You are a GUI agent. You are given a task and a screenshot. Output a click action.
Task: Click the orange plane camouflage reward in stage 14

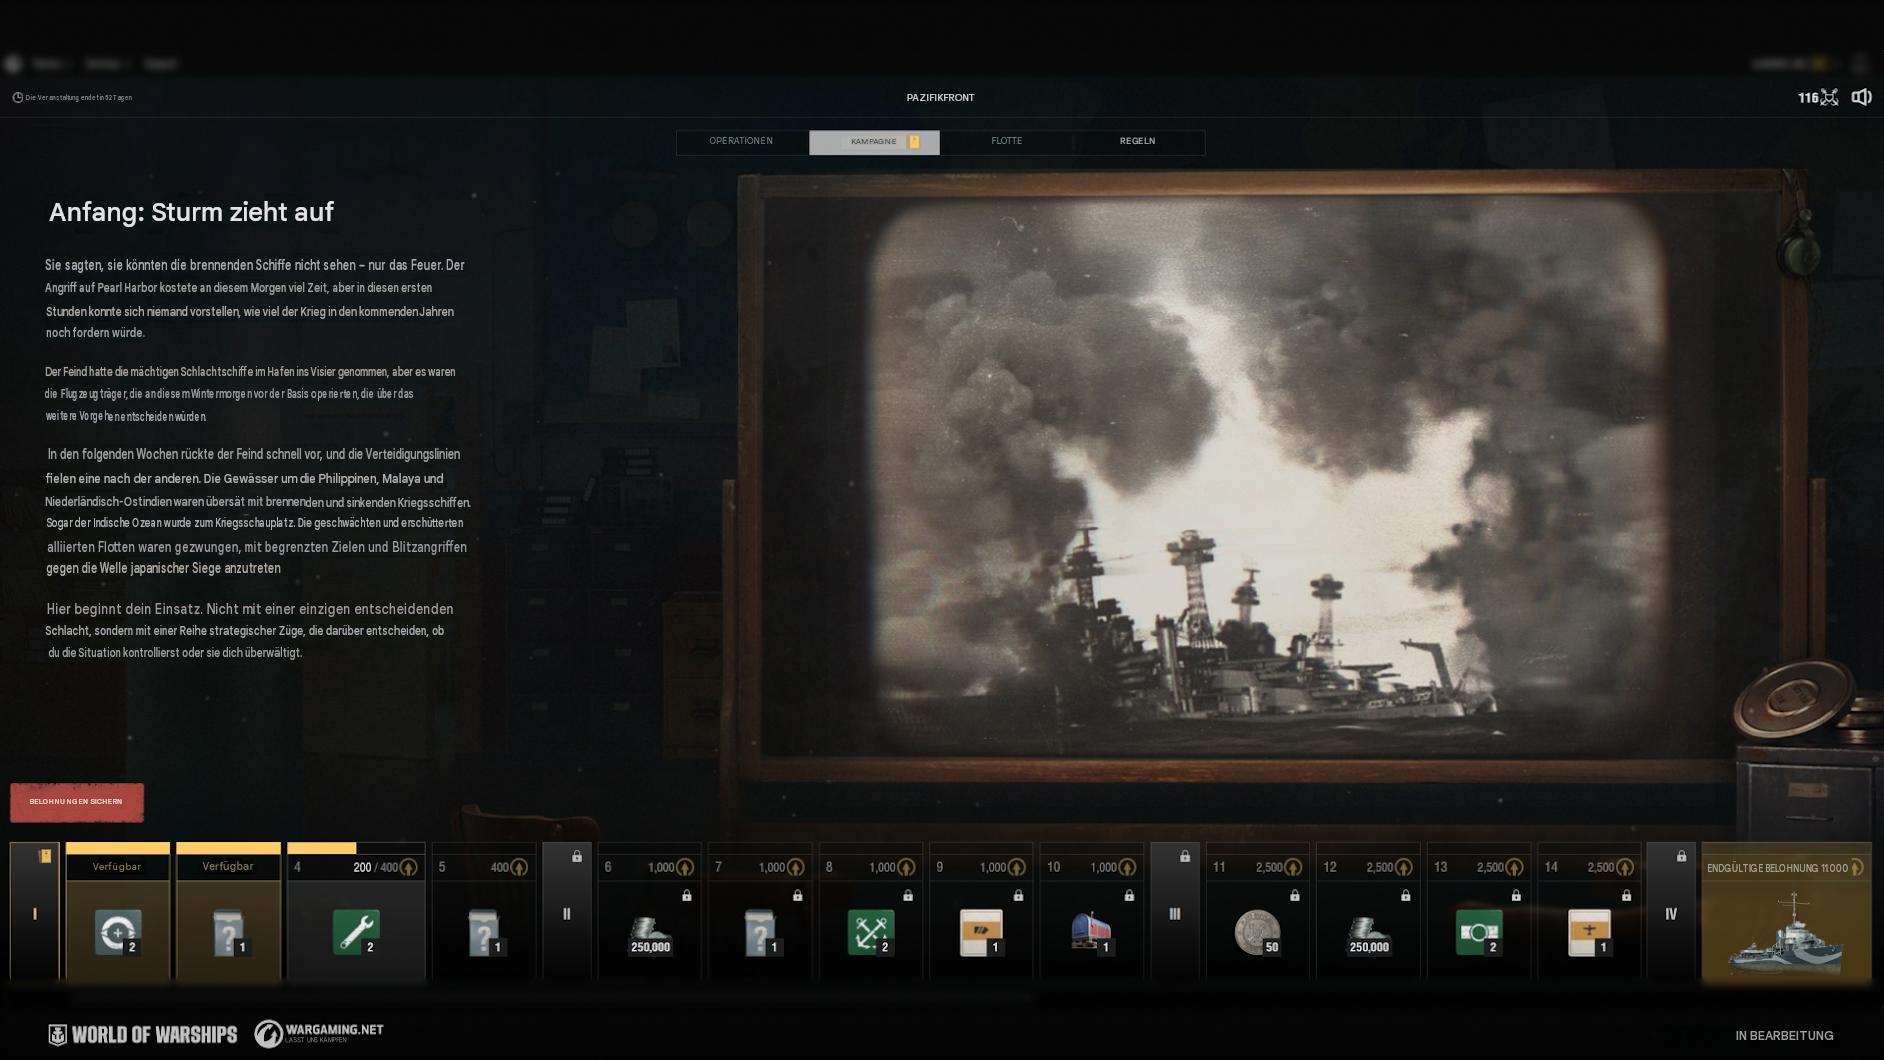tap(1589, 932)
